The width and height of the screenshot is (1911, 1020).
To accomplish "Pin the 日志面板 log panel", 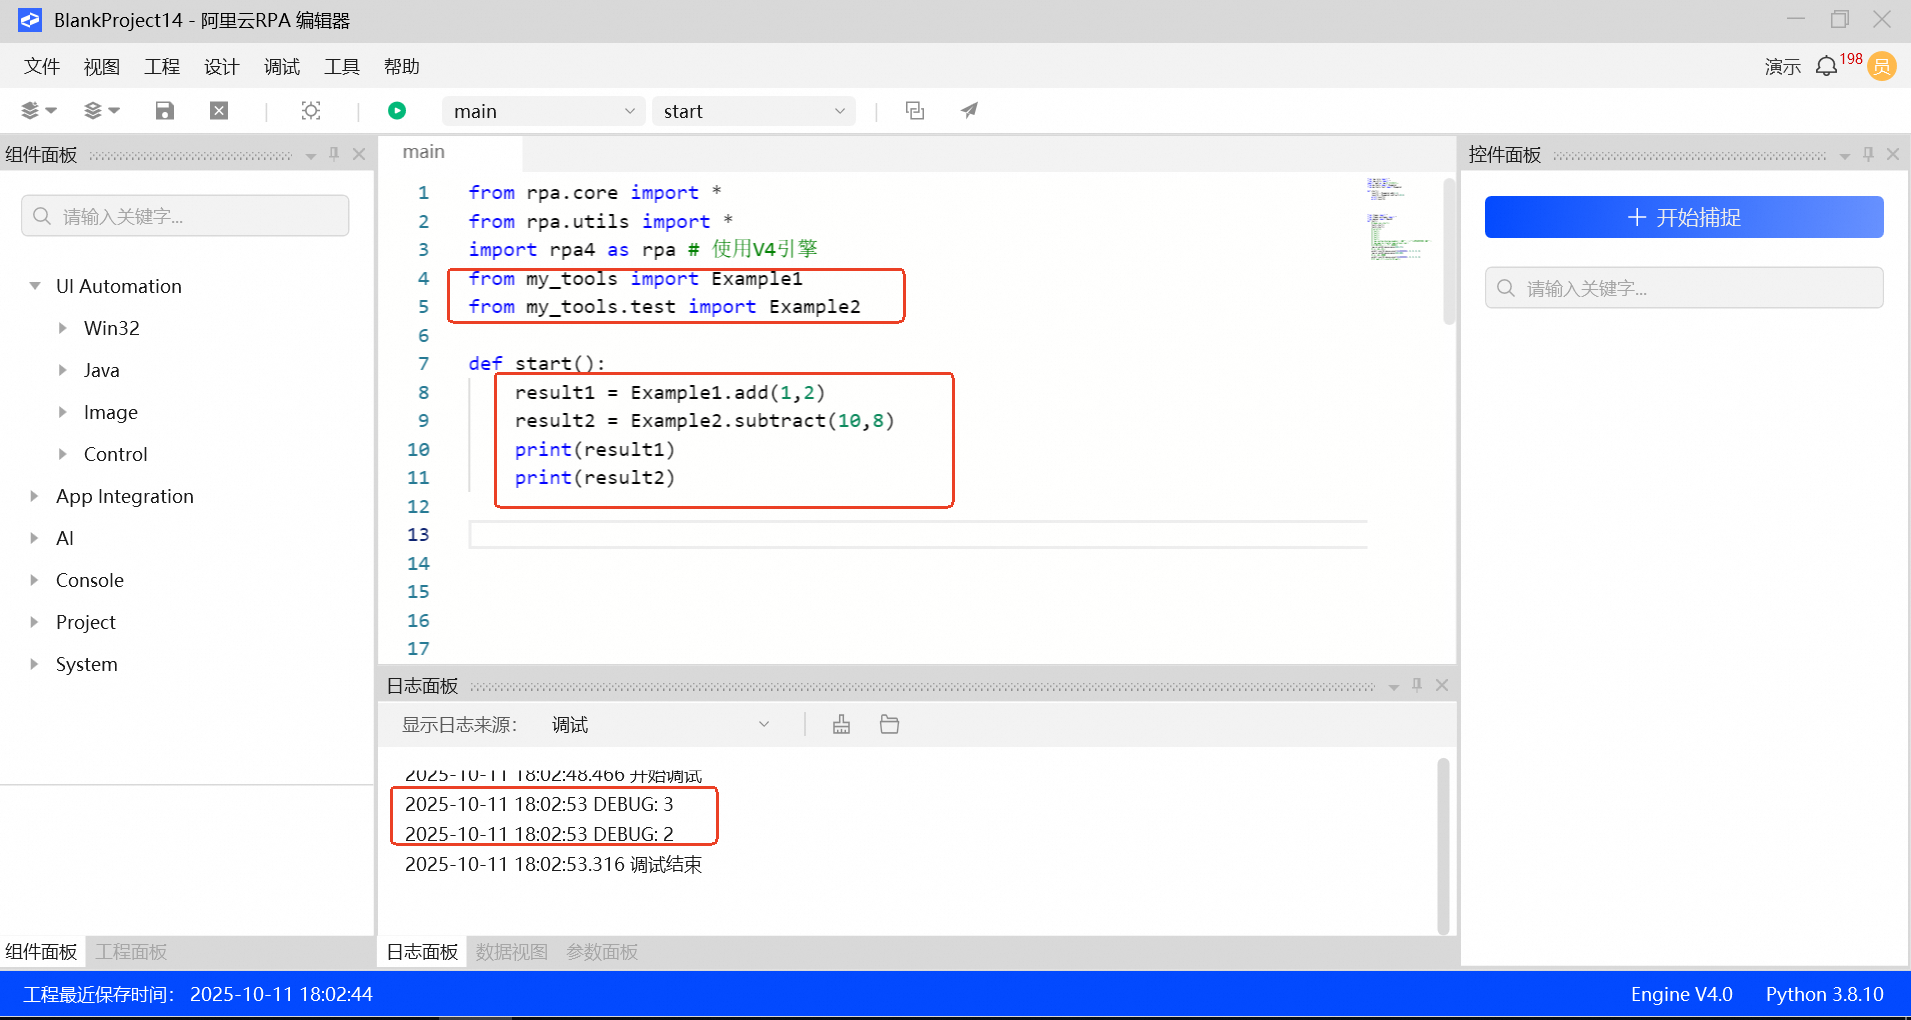I will pos(1417,685).
